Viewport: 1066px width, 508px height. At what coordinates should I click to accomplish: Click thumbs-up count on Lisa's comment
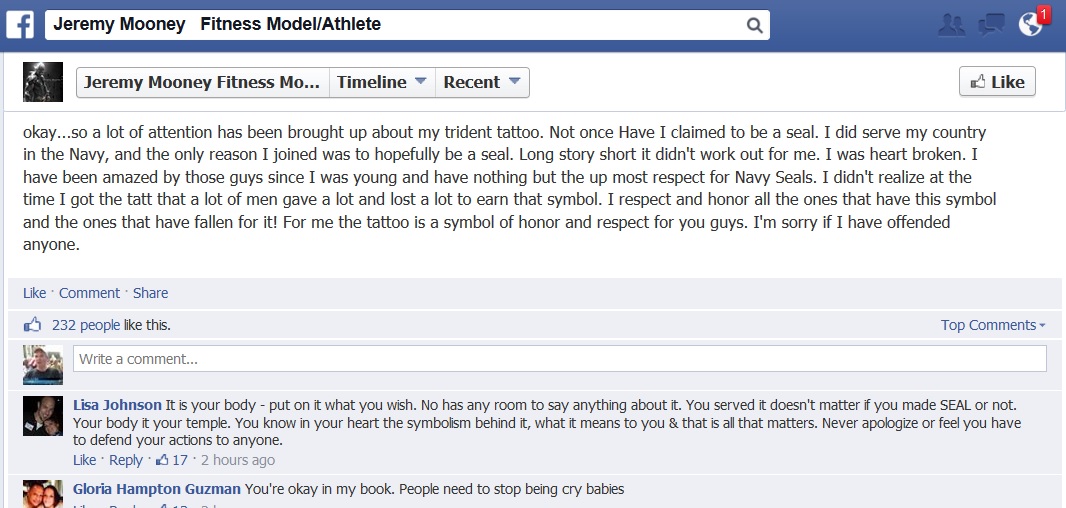[x=171, y=460]
